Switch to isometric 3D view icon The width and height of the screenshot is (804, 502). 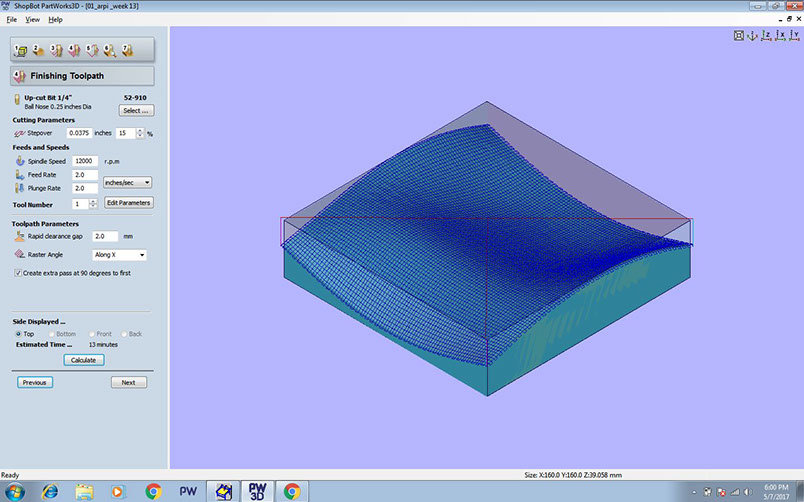pos(752,35)
